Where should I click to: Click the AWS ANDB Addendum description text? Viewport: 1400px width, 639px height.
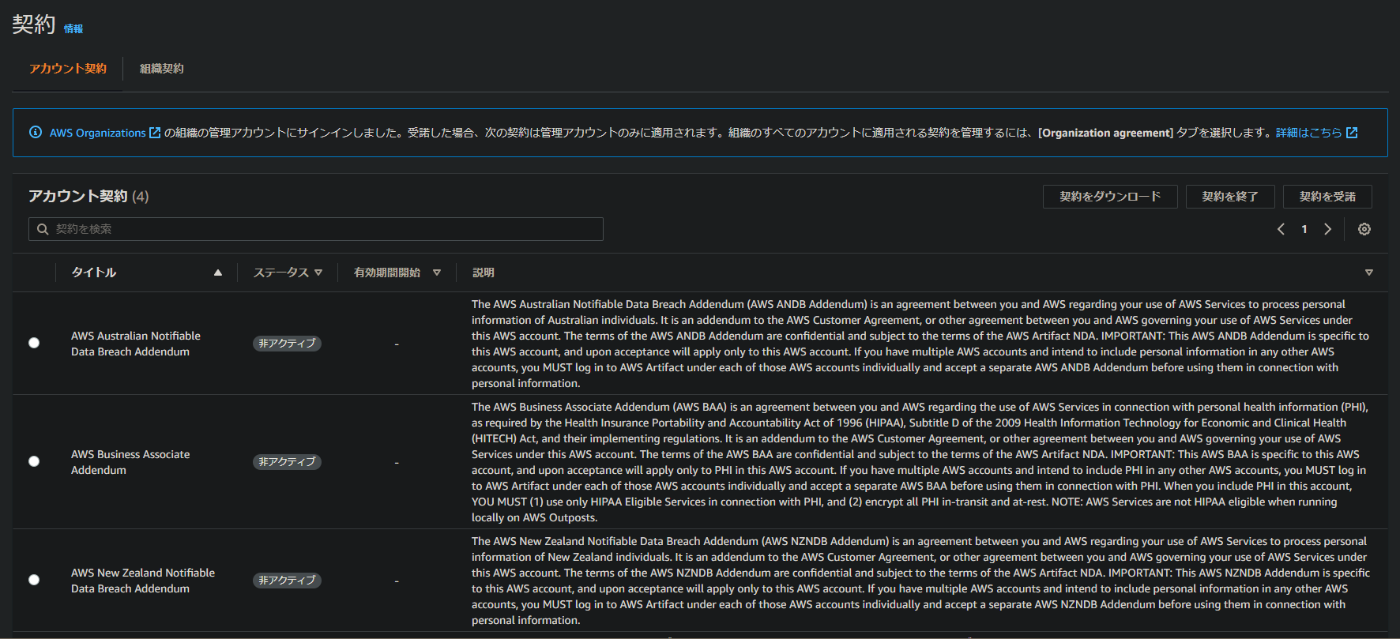click(920, 343)
